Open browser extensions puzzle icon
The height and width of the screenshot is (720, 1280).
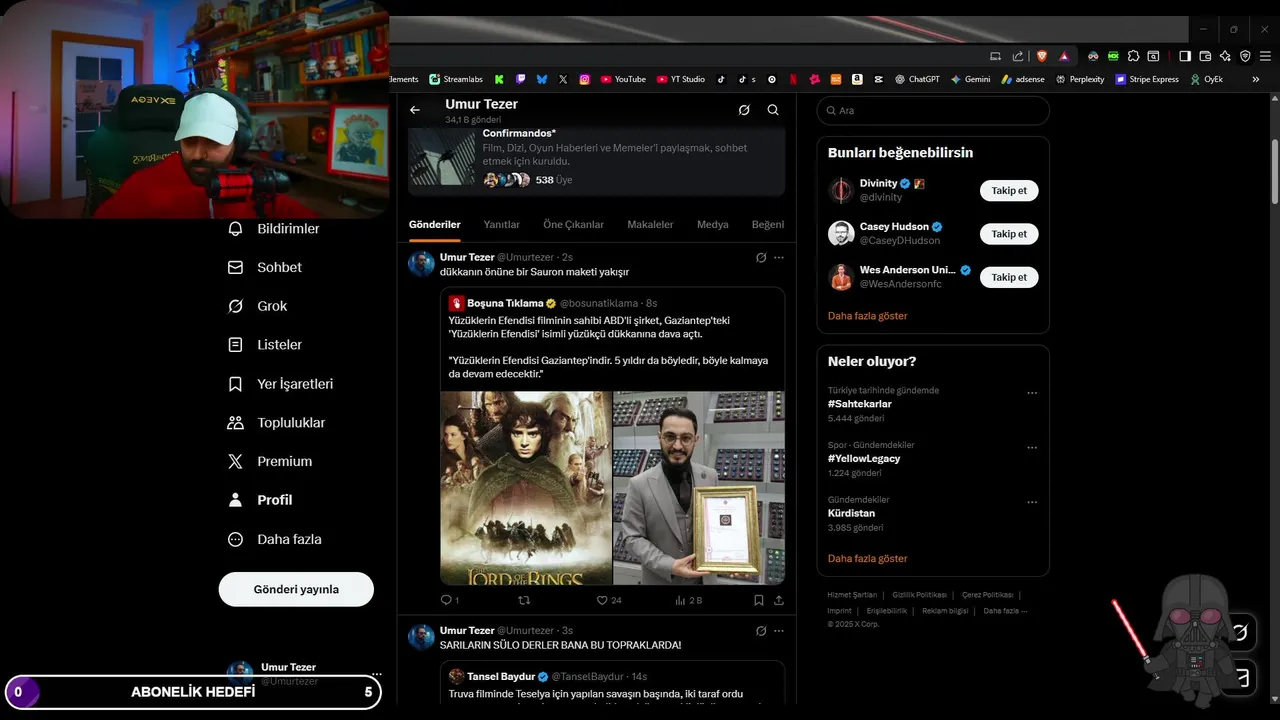pyautogui.click(x=1133, y=56)
